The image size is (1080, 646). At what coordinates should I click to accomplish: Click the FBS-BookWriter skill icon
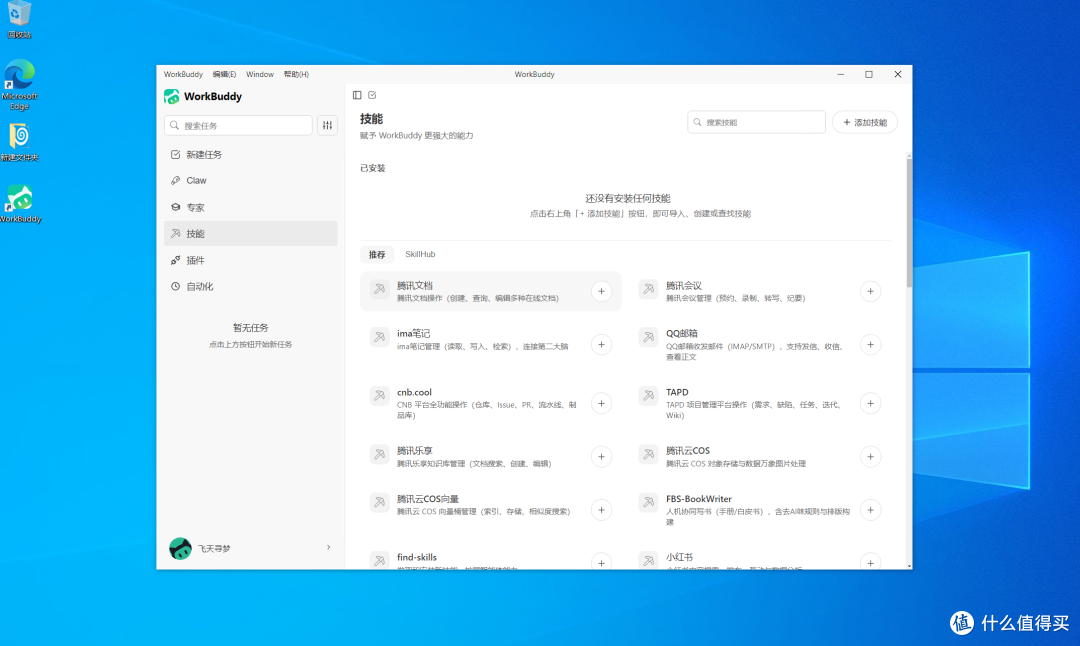tap(648, 503)
